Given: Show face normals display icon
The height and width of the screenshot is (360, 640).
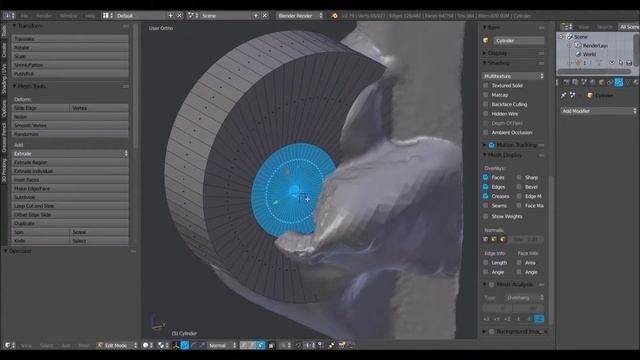Looking at the screenshot, I should (x=503, y=239).
